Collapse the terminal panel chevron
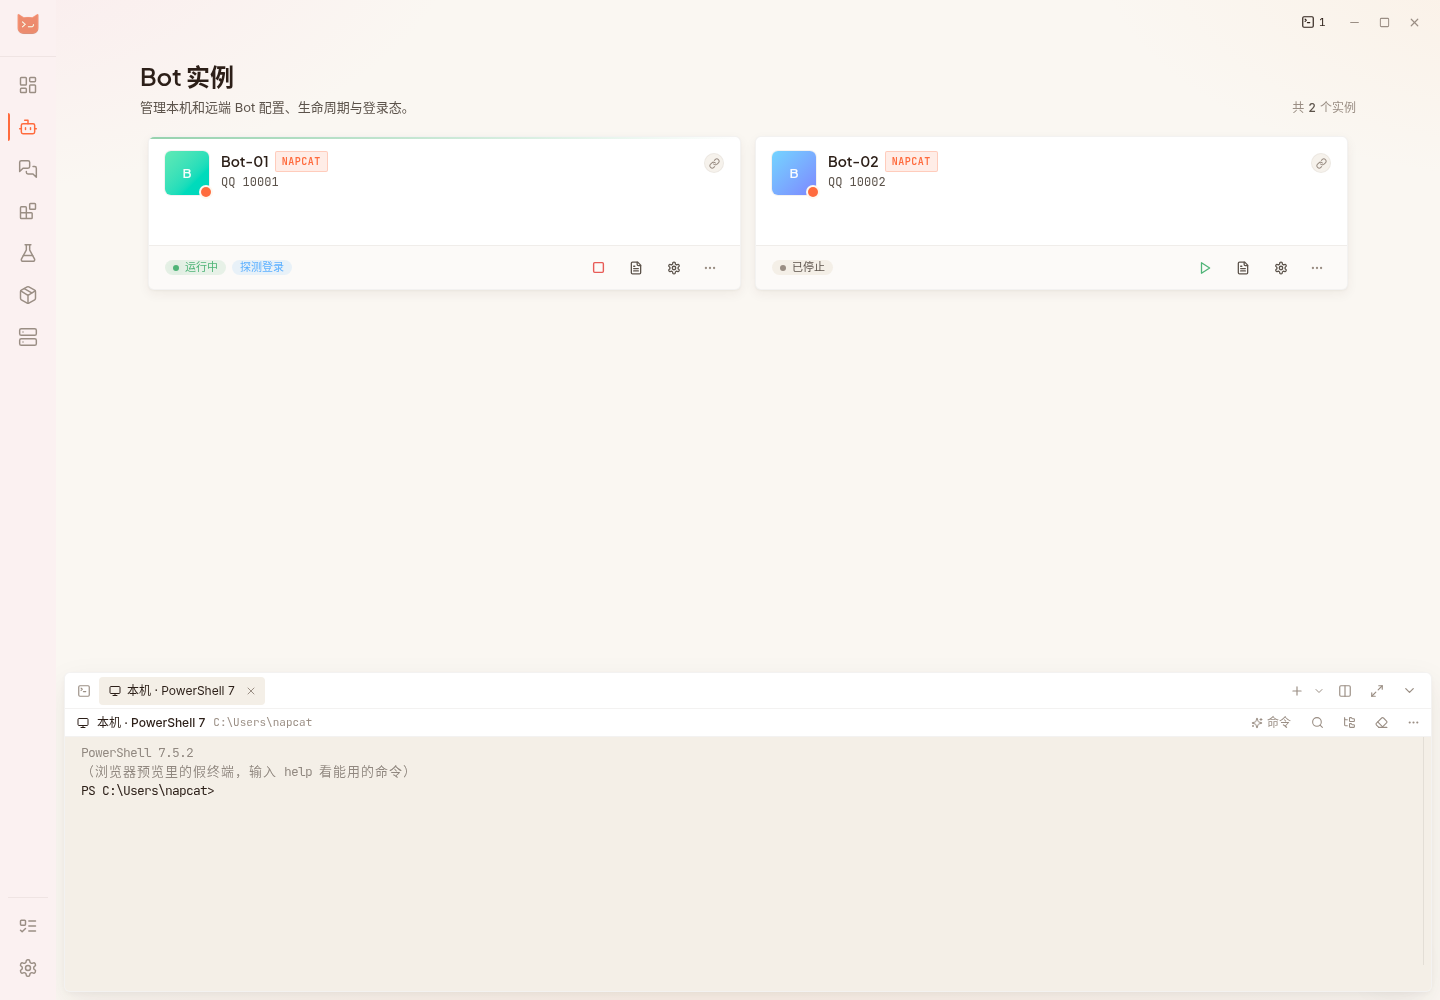This screenshot has width=1440, height=1000. tap(1409, 691)
